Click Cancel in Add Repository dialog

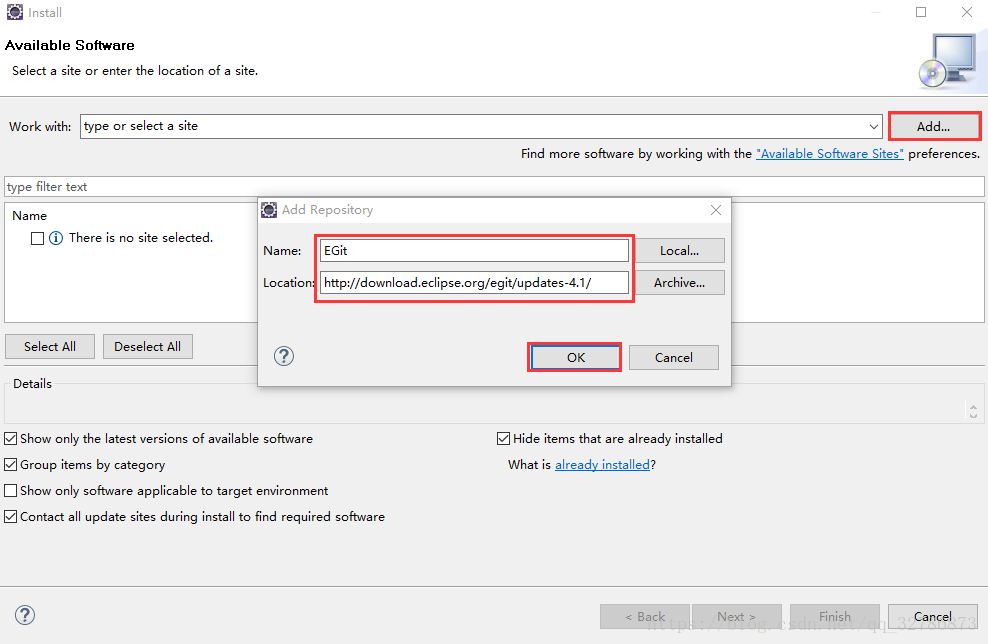[674, 357]
